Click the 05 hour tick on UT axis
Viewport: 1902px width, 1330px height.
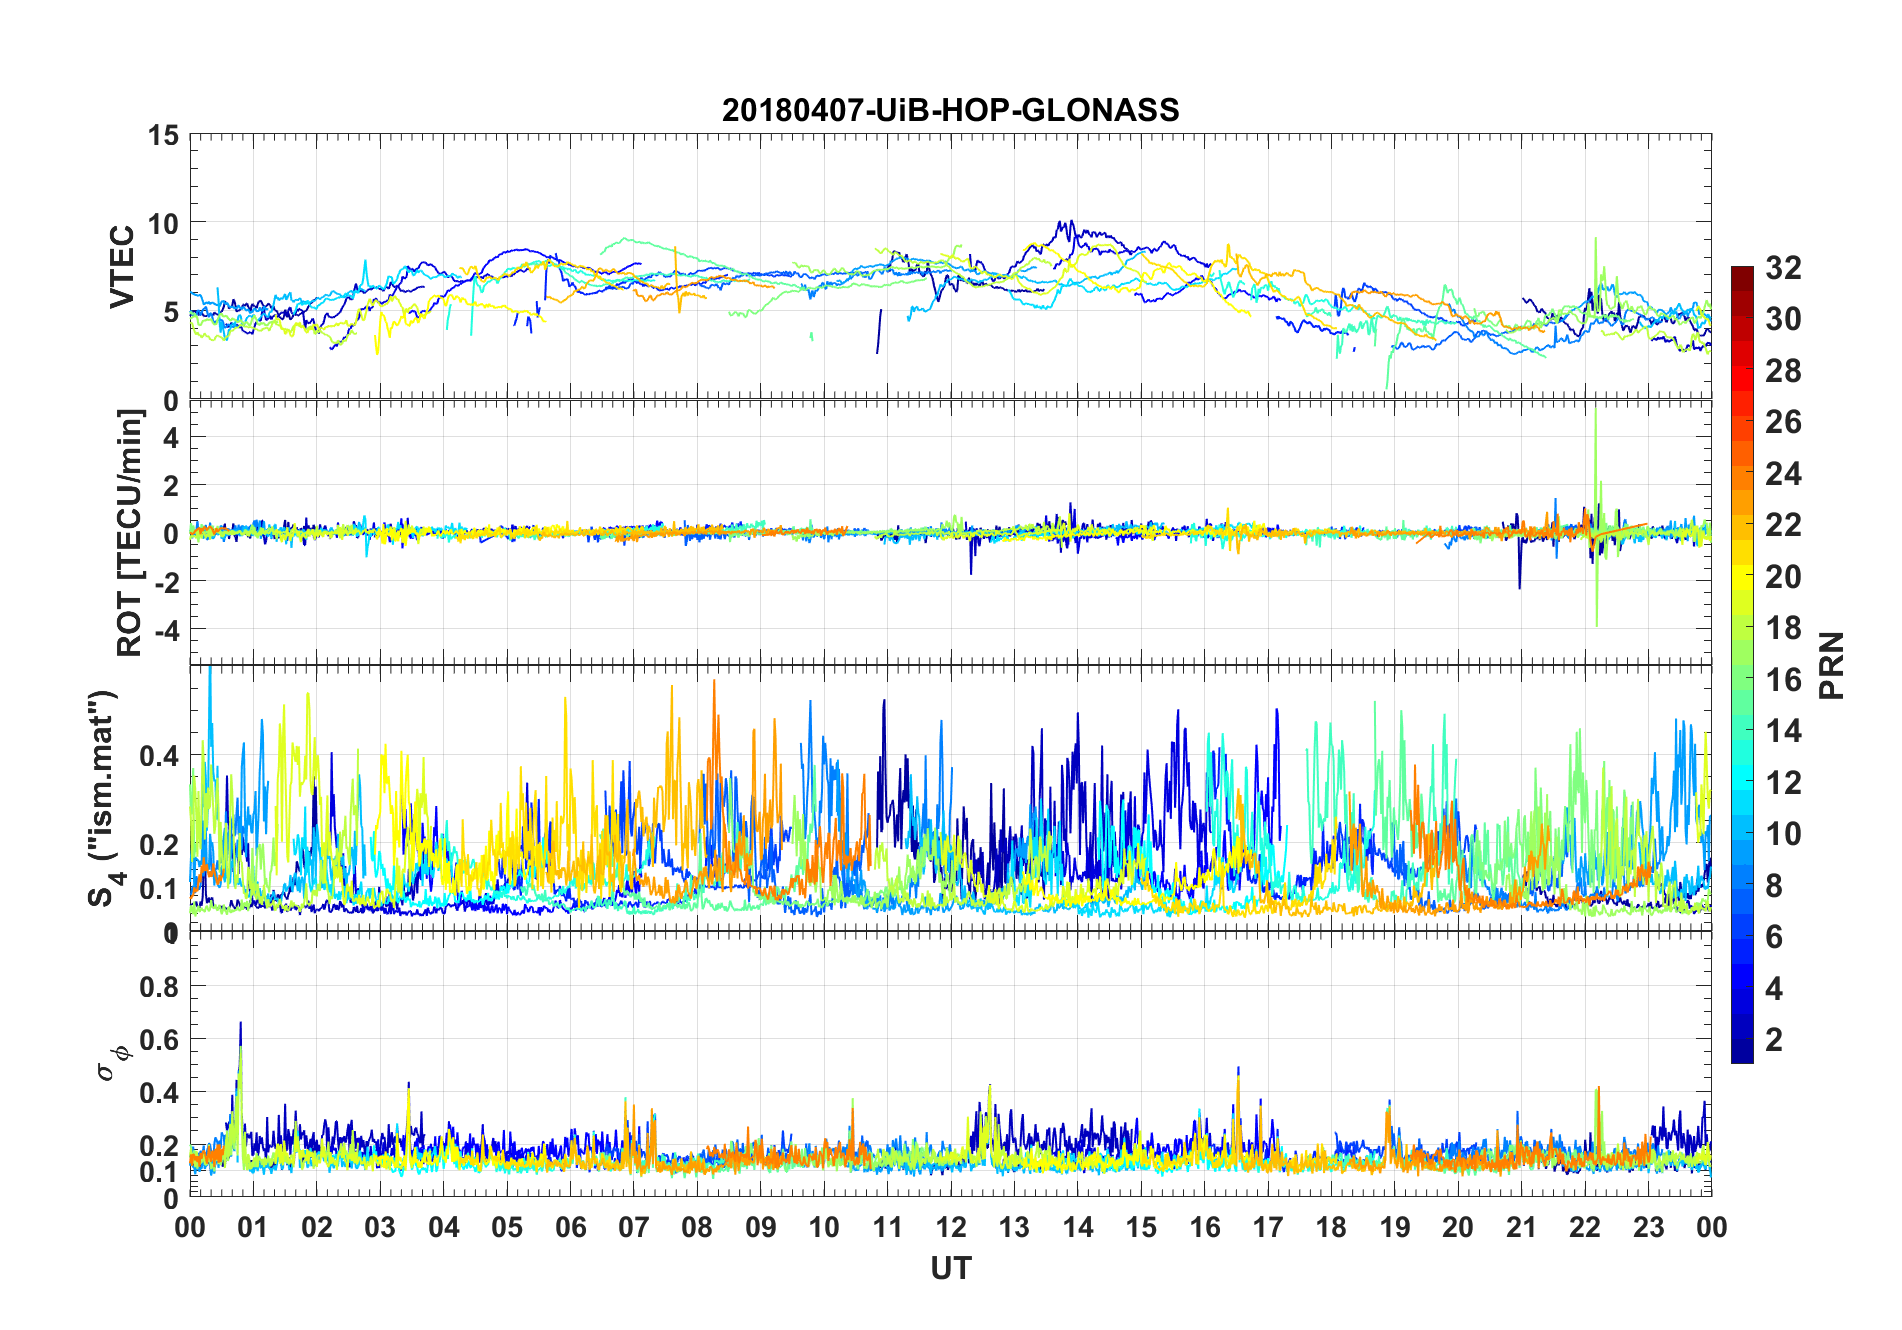coord(507,1227)
